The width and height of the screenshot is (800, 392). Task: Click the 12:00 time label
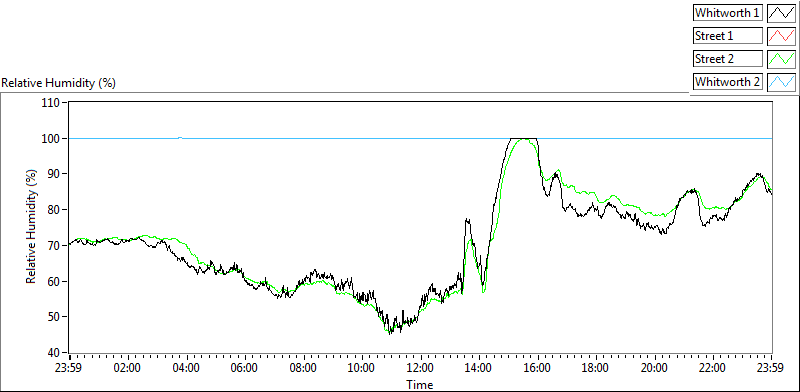[420, 368]
